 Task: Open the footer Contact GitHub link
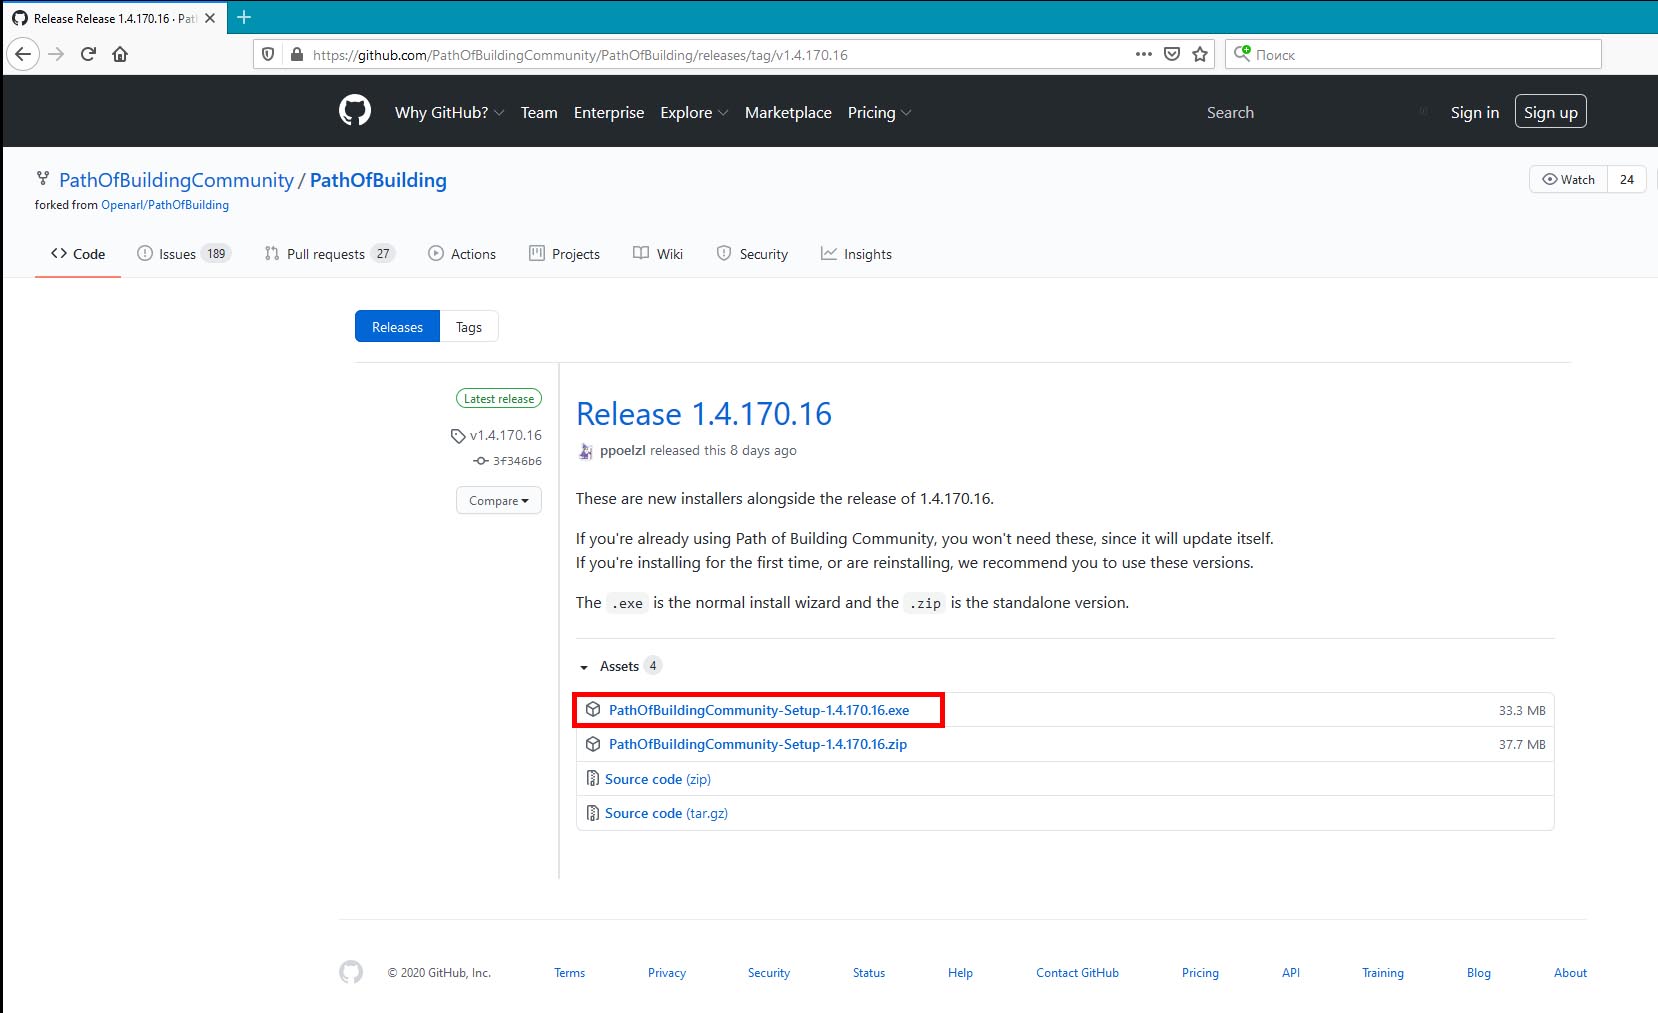[1077, 973]
